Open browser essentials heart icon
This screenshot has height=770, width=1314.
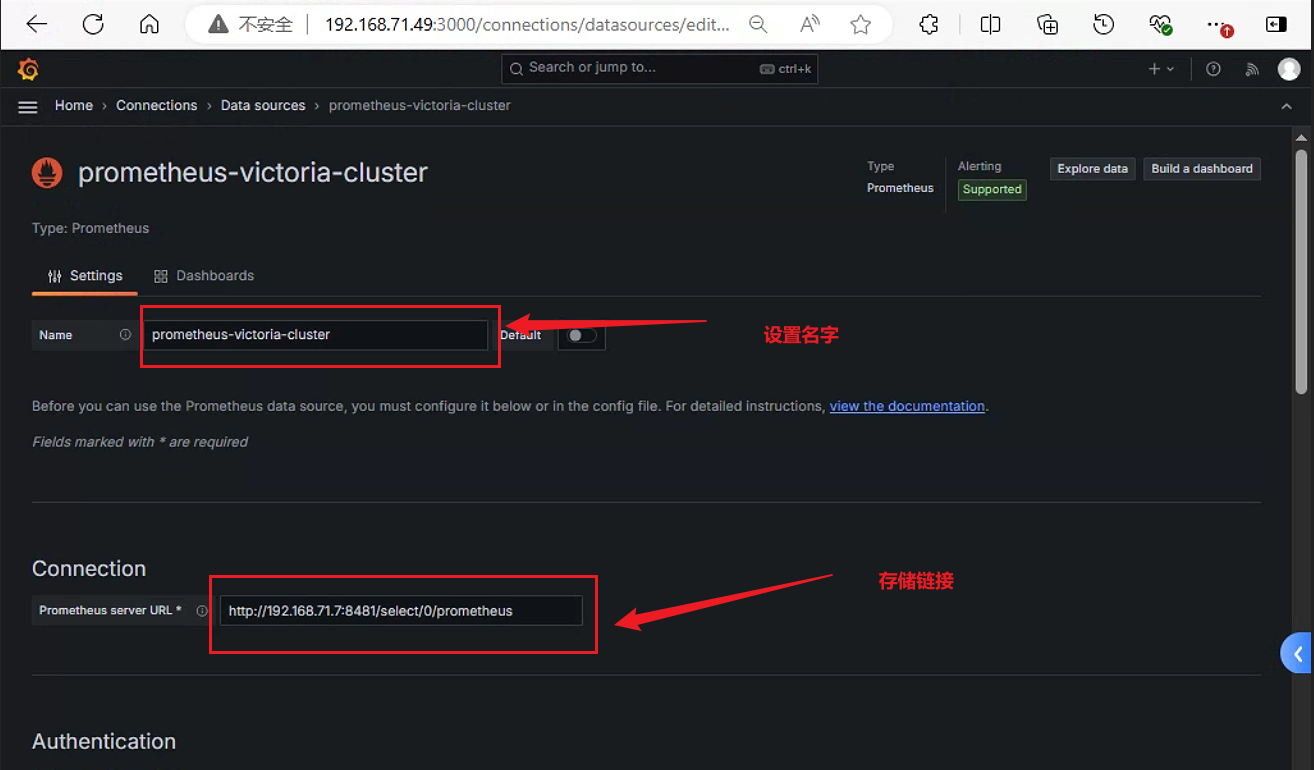[1160, 25]
